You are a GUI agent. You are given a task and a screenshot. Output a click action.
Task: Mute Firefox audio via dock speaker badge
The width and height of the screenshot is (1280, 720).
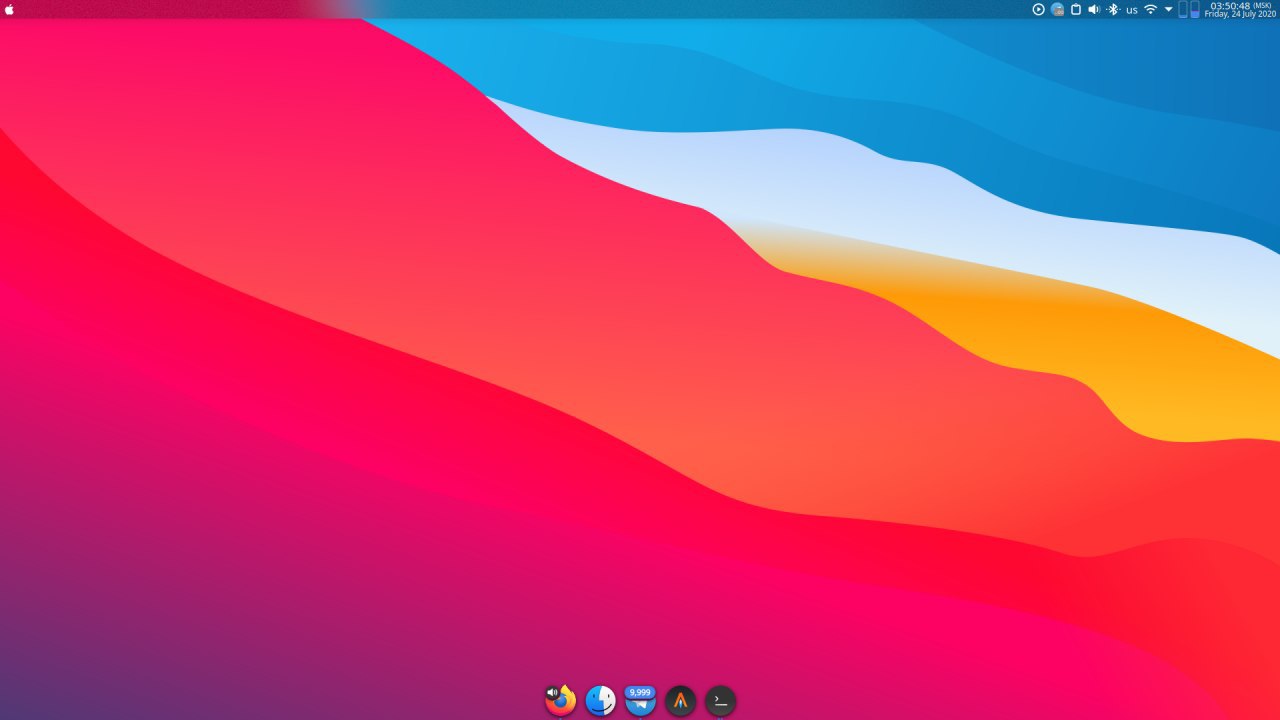point(552,692)
